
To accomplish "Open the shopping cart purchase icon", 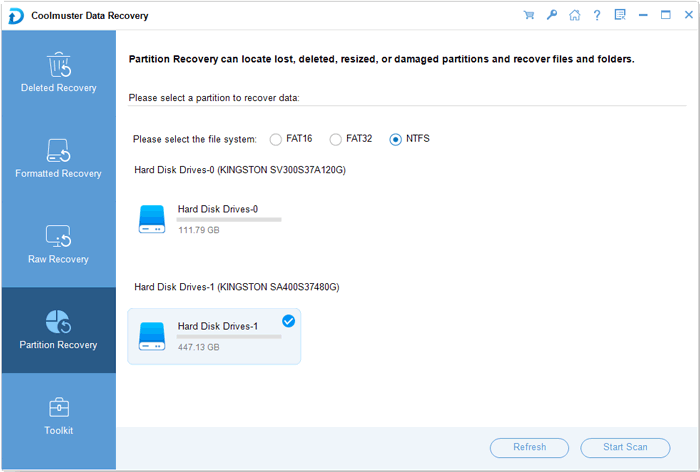I will click(529, 15).
